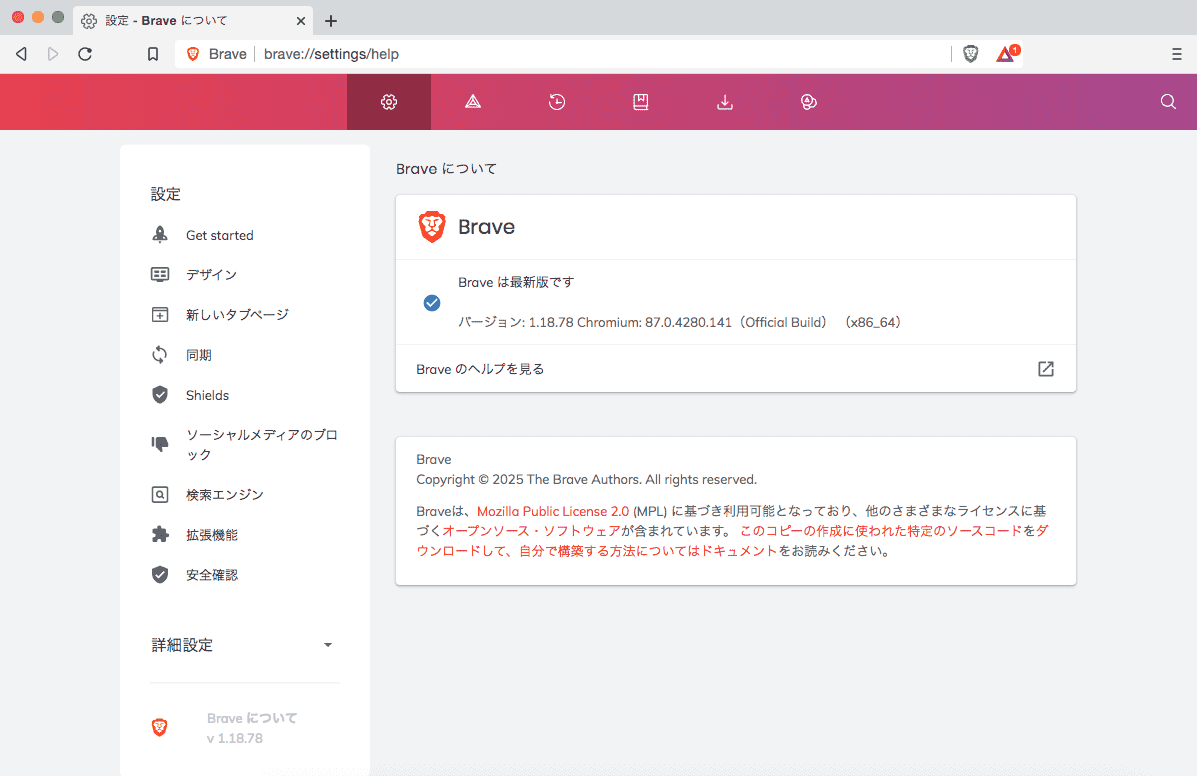The width and height of the screenshot is (1197, 776).
Task: Open Brave Rewards triangle tab in top bar
Action: pyautogui.click(x=473, y=102)
